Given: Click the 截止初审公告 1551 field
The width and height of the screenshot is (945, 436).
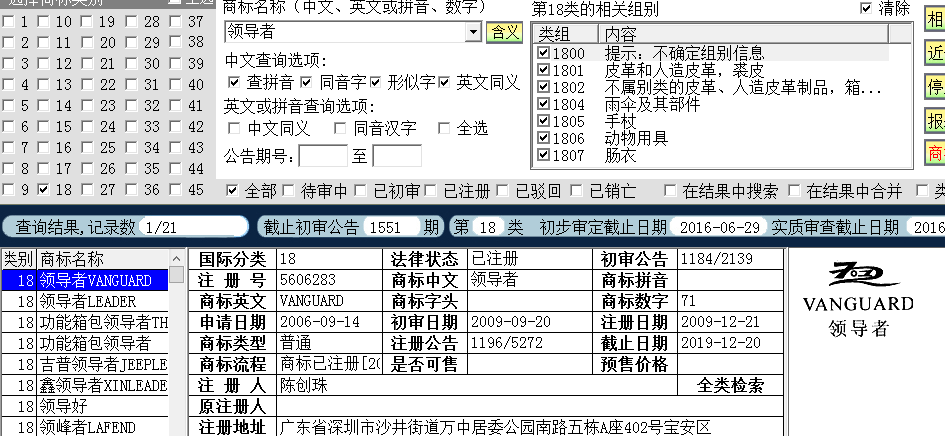Looking at the screenshot, I should point(391,227).
